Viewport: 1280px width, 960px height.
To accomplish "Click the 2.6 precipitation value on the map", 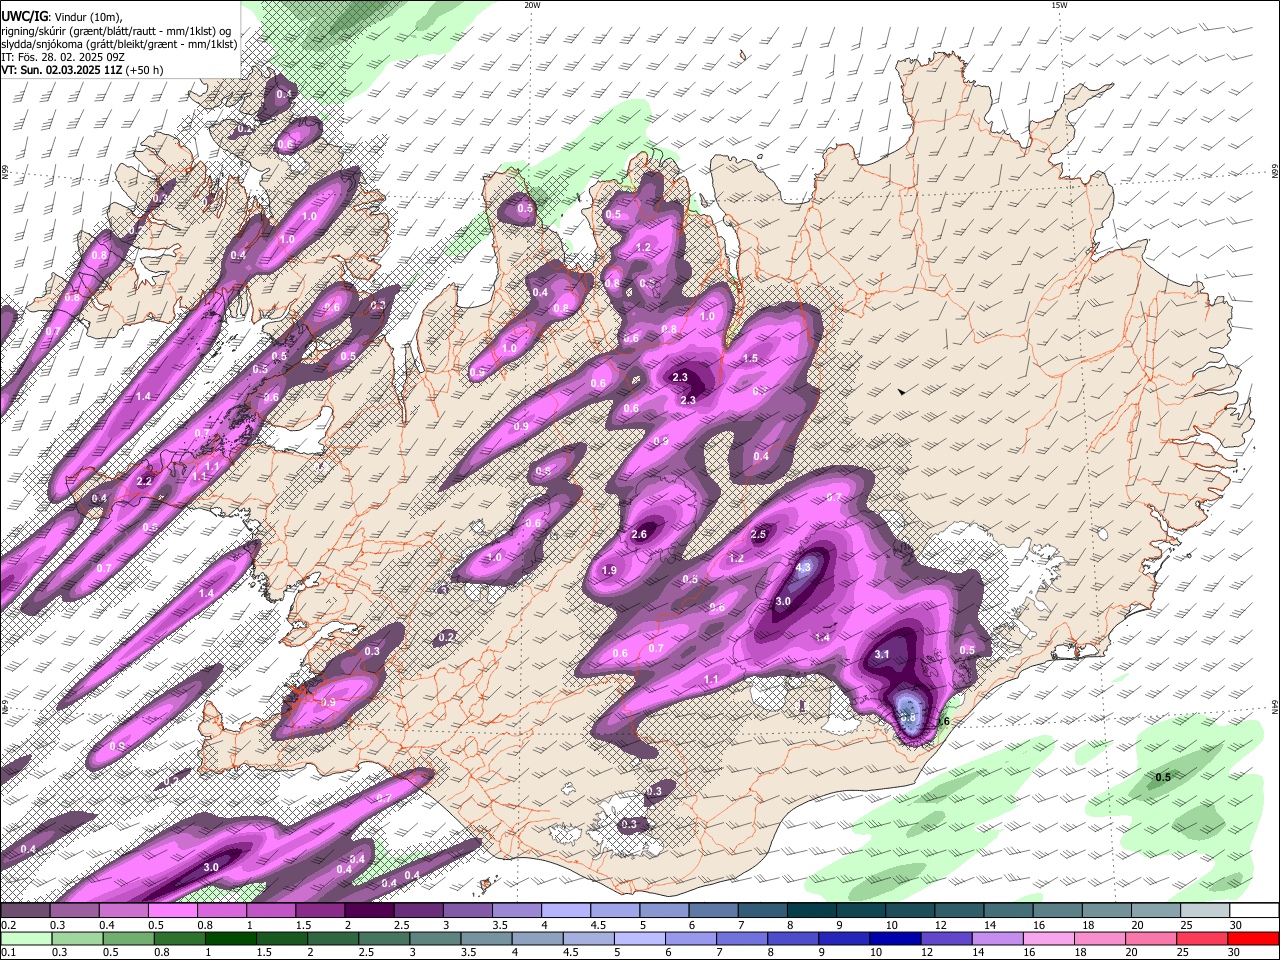I will (640, 535).
